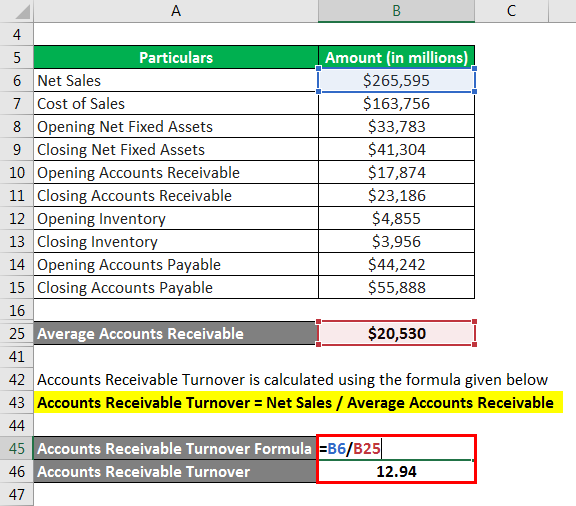Select Opening Accounts Receivable cell
576x506 pixels.
point(176,172)
